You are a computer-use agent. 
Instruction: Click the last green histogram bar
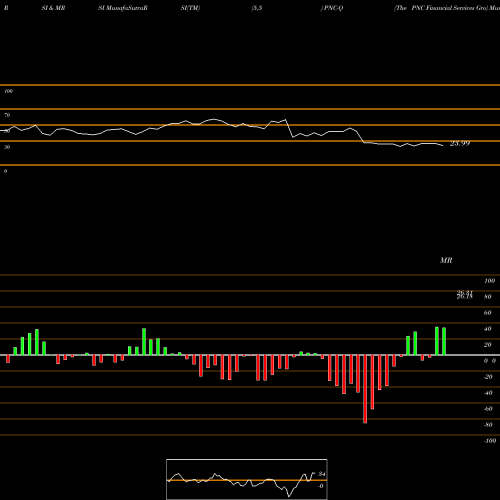pos(444,341)
